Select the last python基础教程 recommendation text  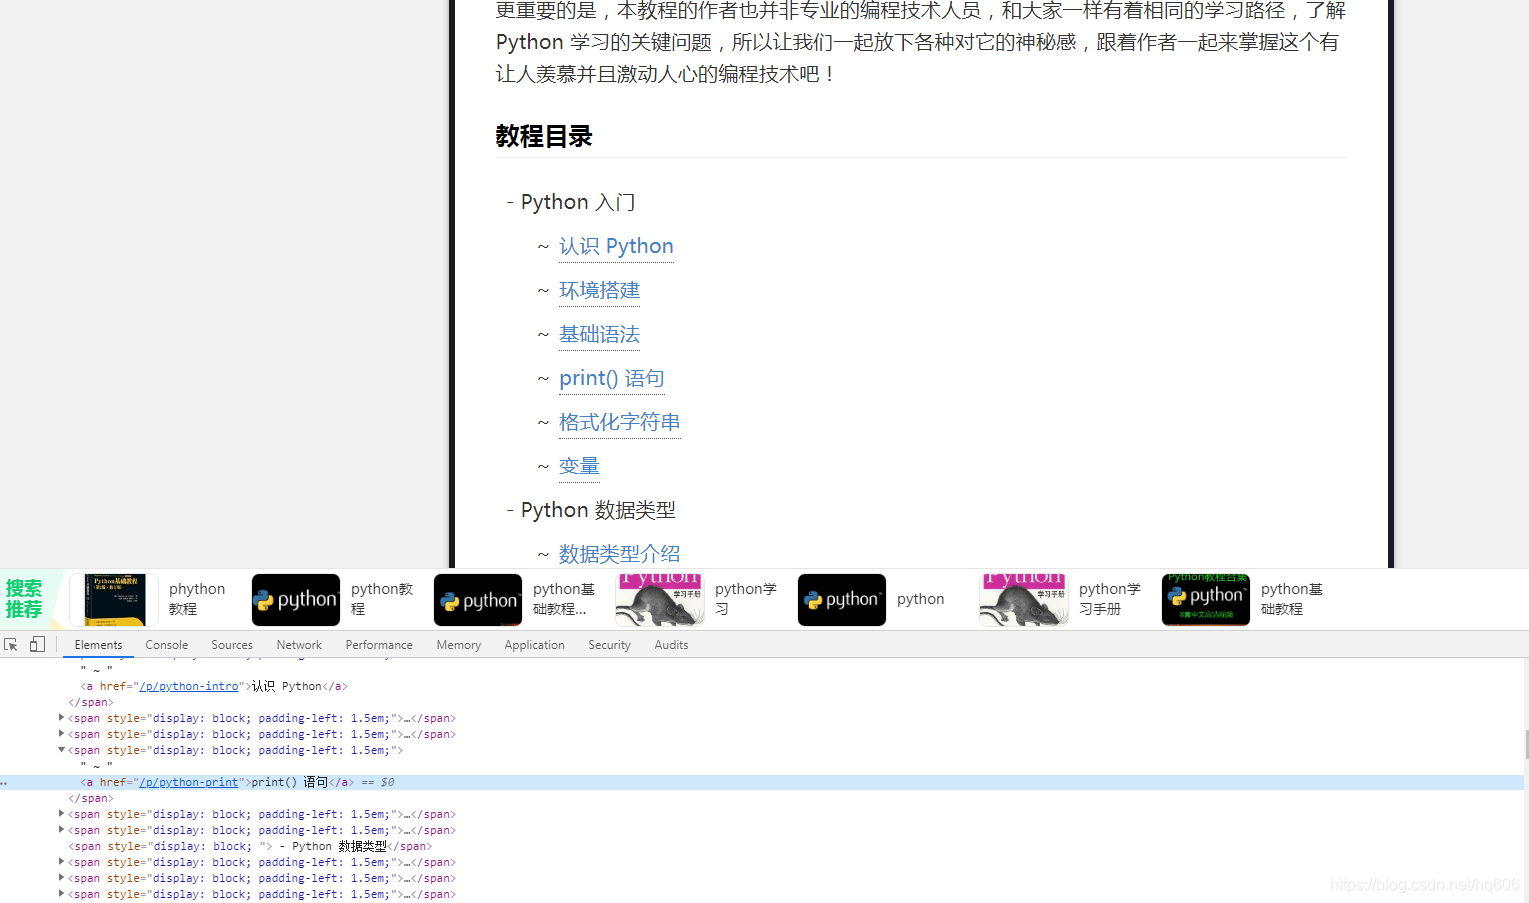(1292, 599)
